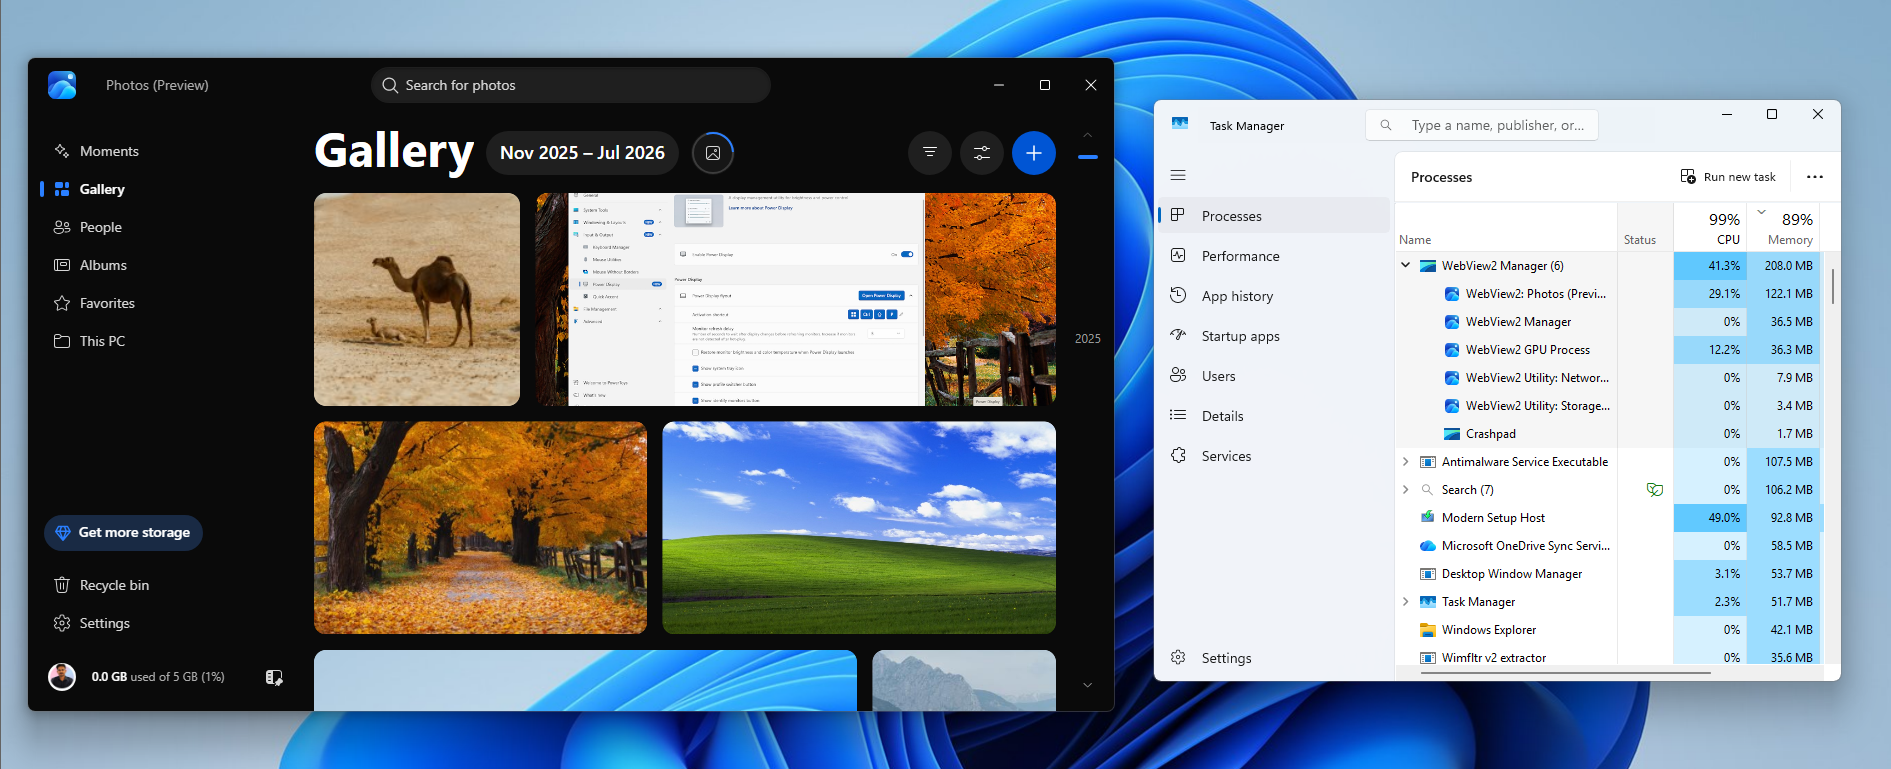Open the settings screenshot photo thumbnail
Viewport: 1891px width, 769px height.
(x=796, y=299)
